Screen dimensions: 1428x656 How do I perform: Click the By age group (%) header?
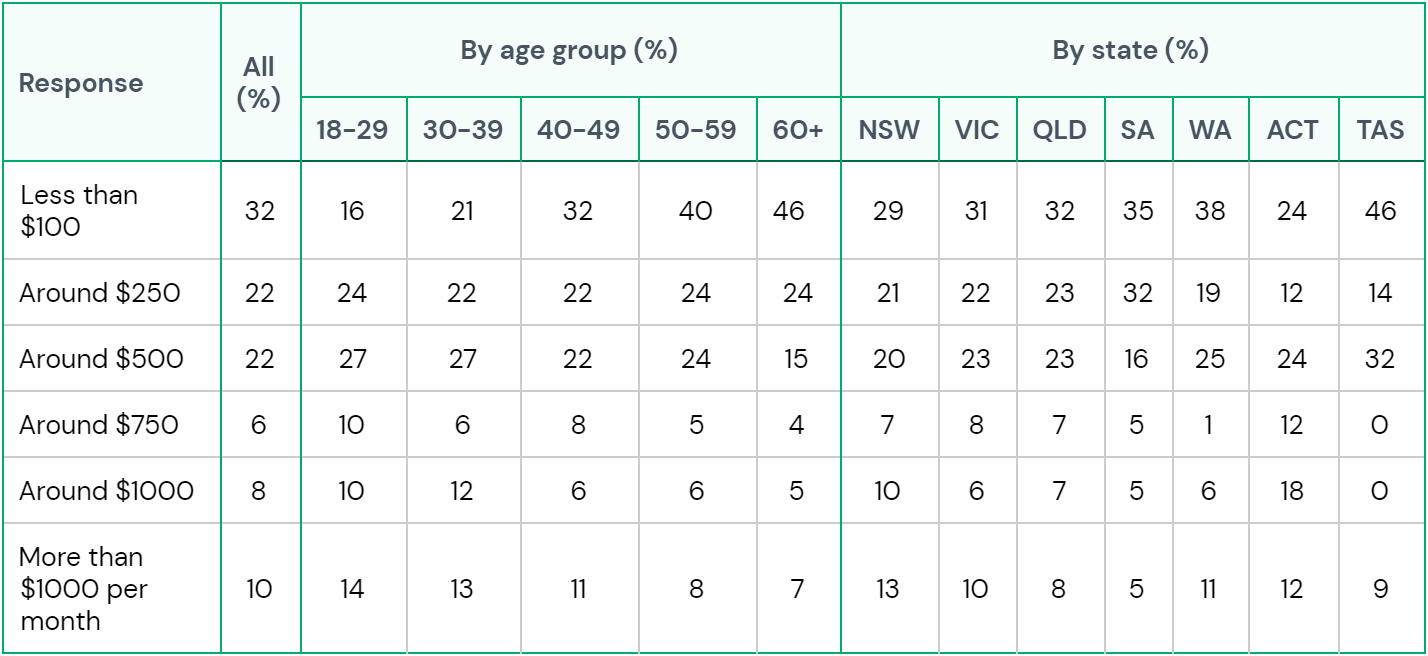569,51
